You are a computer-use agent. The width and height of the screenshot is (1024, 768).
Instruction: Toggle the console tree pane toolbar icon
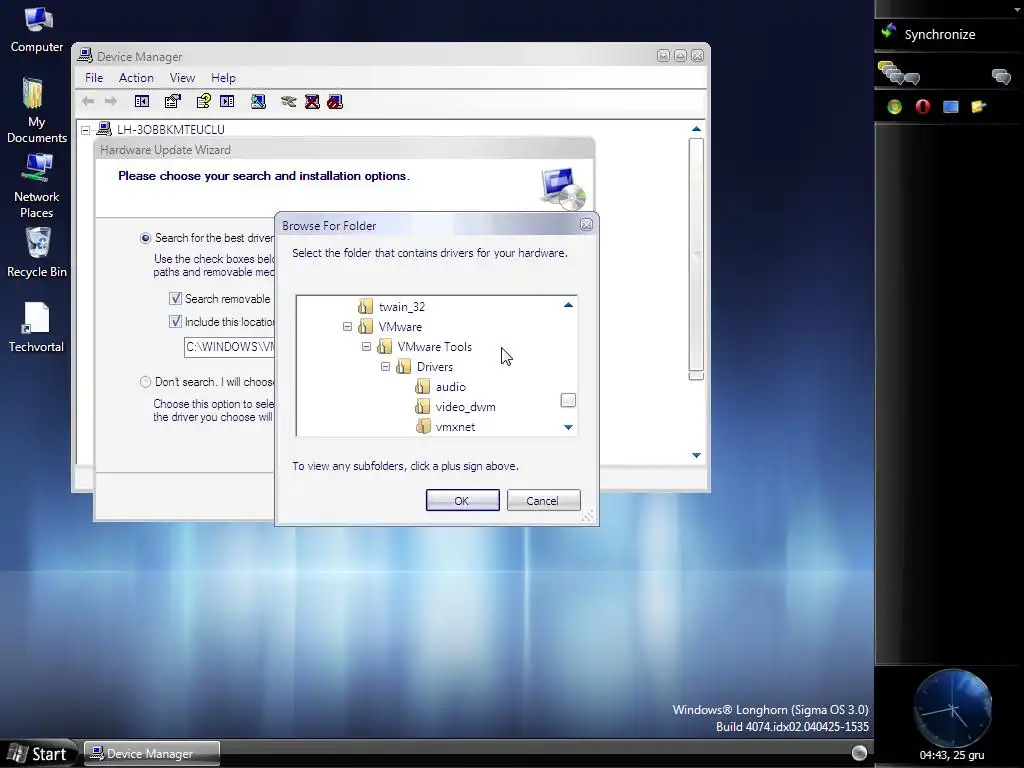142,101
